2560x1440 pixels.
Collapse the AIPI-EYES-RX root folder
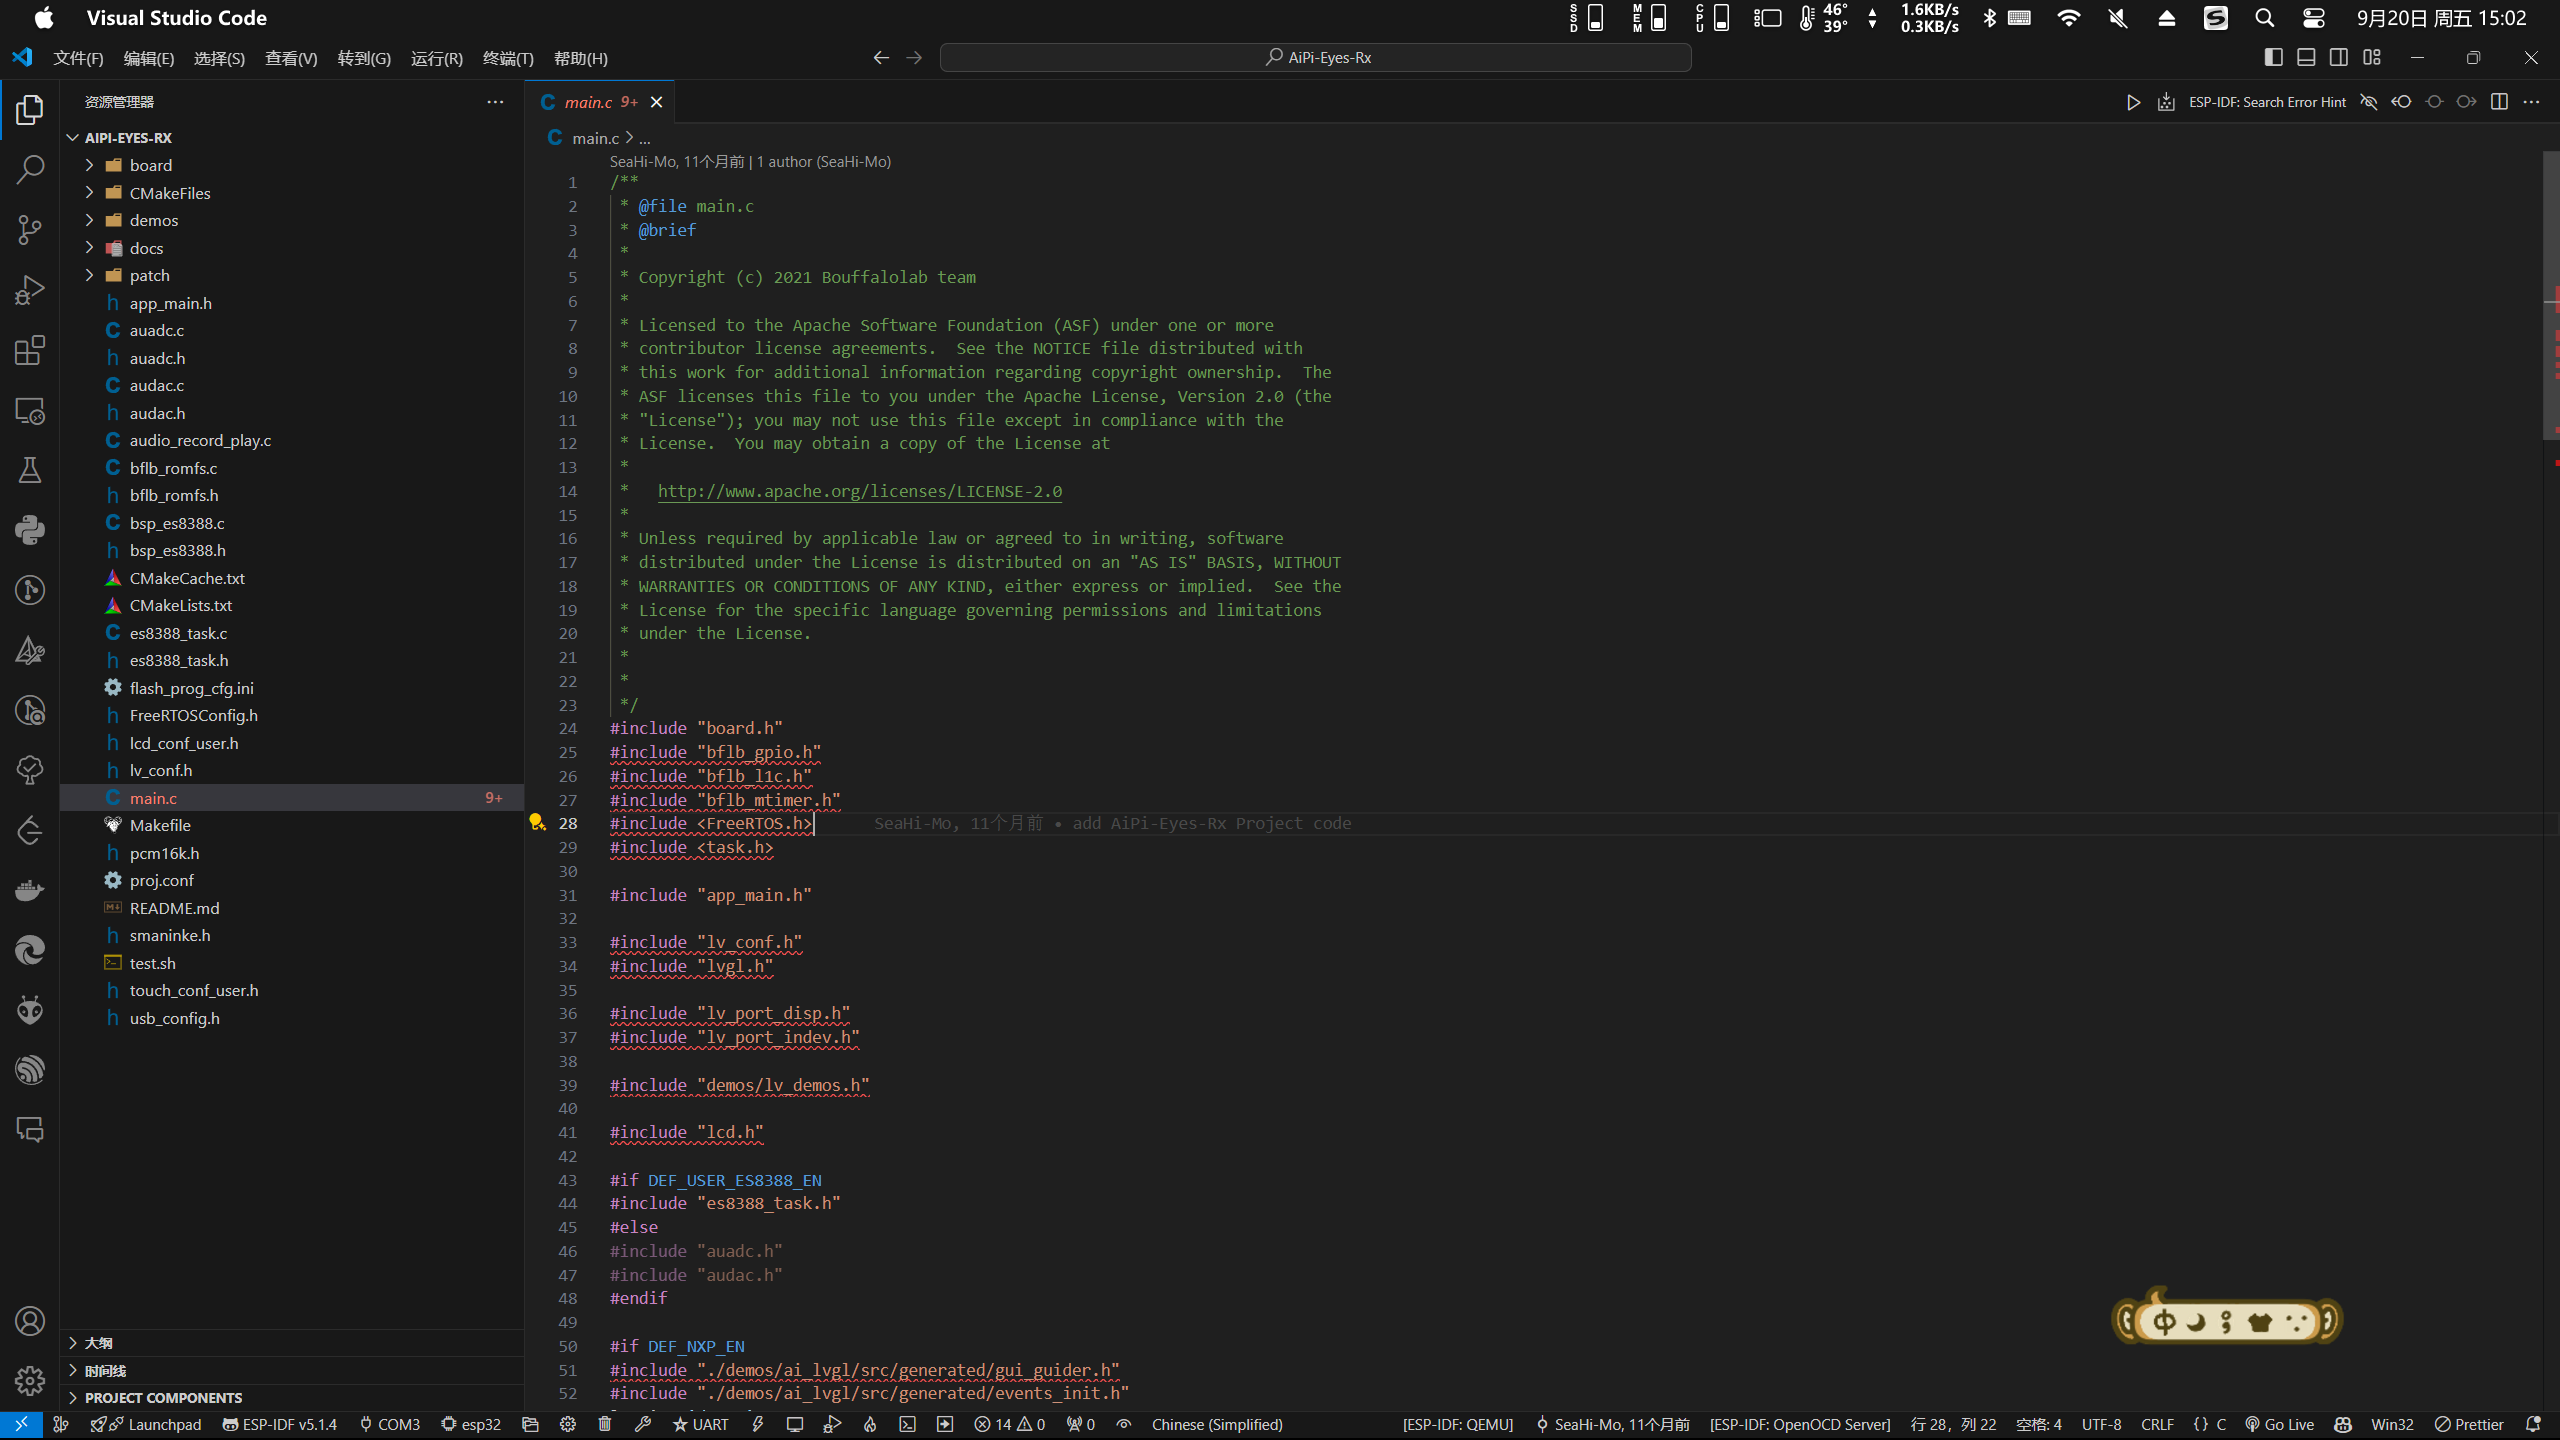tap(128, 138)
